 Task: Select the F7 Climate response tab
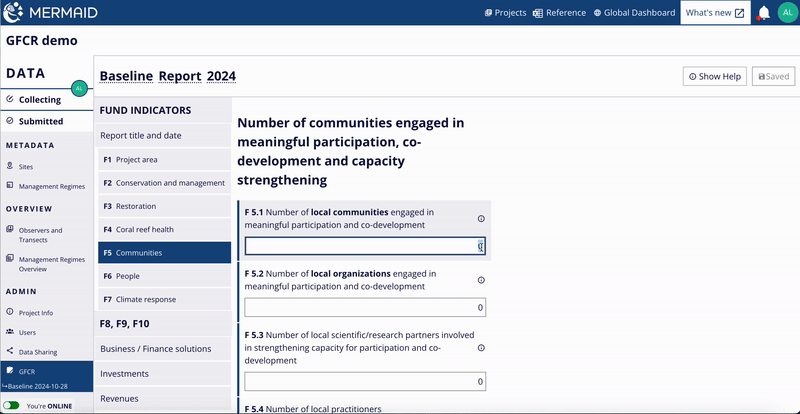point(165,300)
